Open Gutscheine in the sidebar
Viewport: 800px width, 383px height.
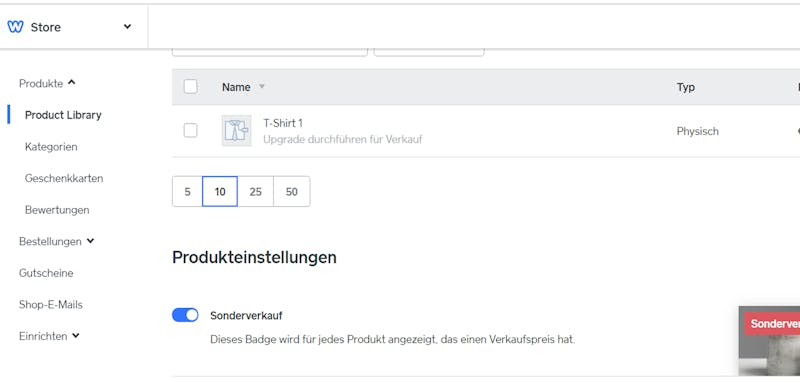(46, 273)
